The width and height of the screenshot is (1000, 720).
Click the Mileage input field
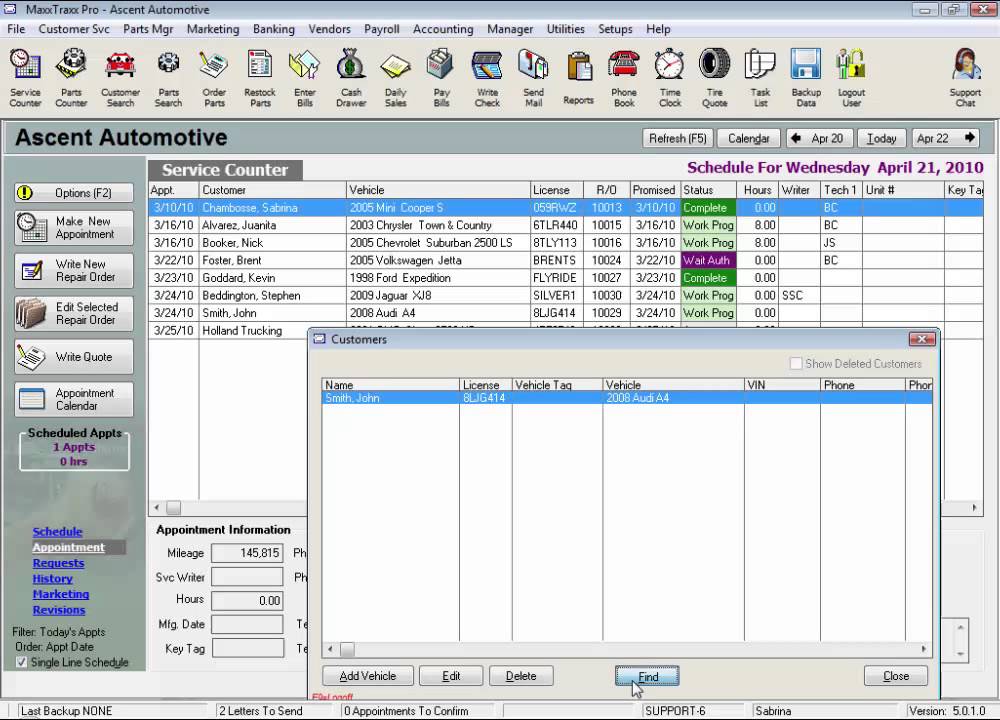coord(247,553)
